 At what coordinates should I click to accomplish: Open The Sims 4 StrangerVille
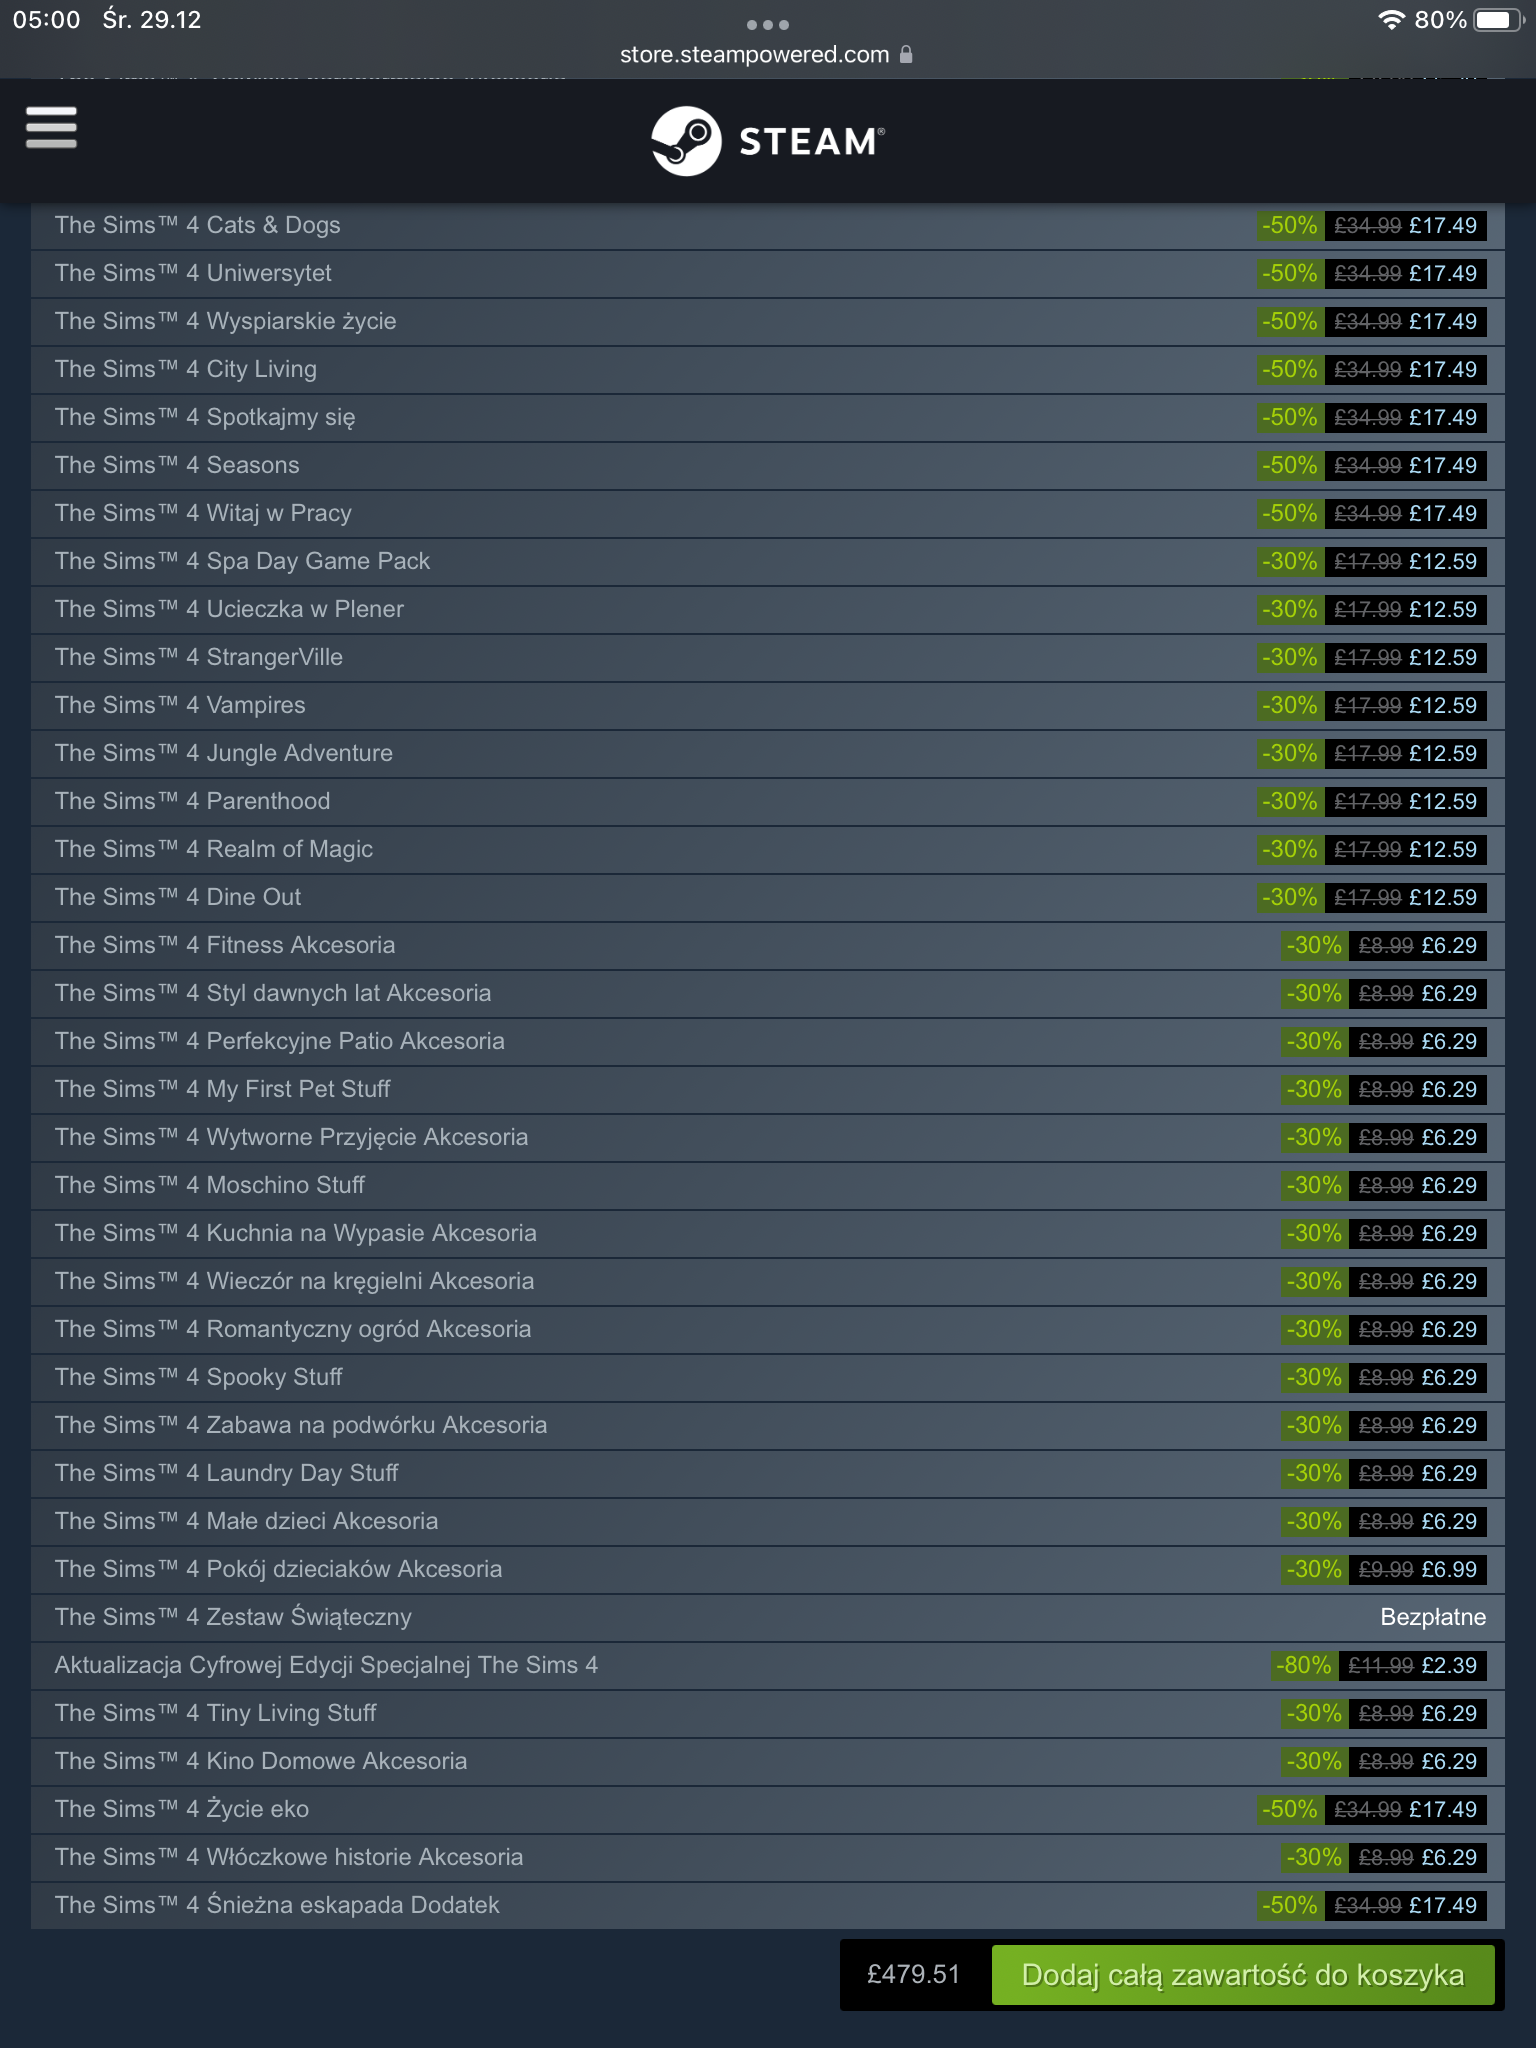coord(199,657)
